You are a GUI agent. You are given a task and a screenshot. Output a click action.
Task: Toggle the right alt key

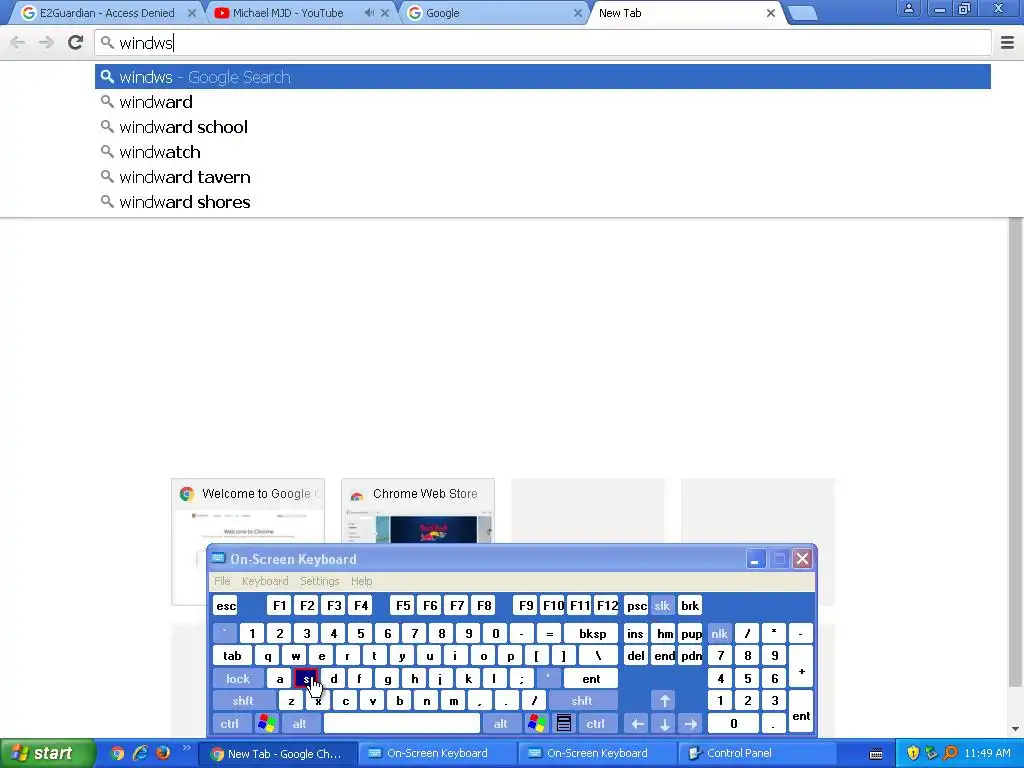click(x=501, y=724)
